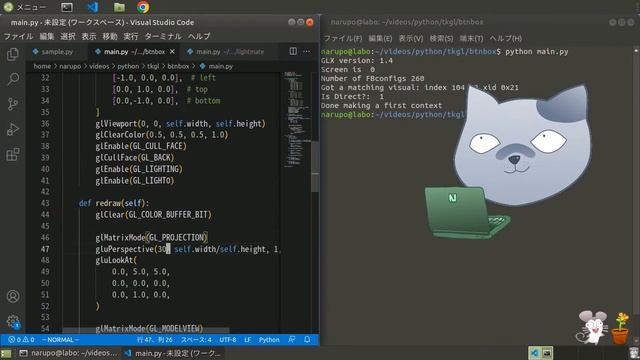The height and width of the screenshot is (360, 640).
Task: Open VS Code 実行 menu
Action: 131,36
